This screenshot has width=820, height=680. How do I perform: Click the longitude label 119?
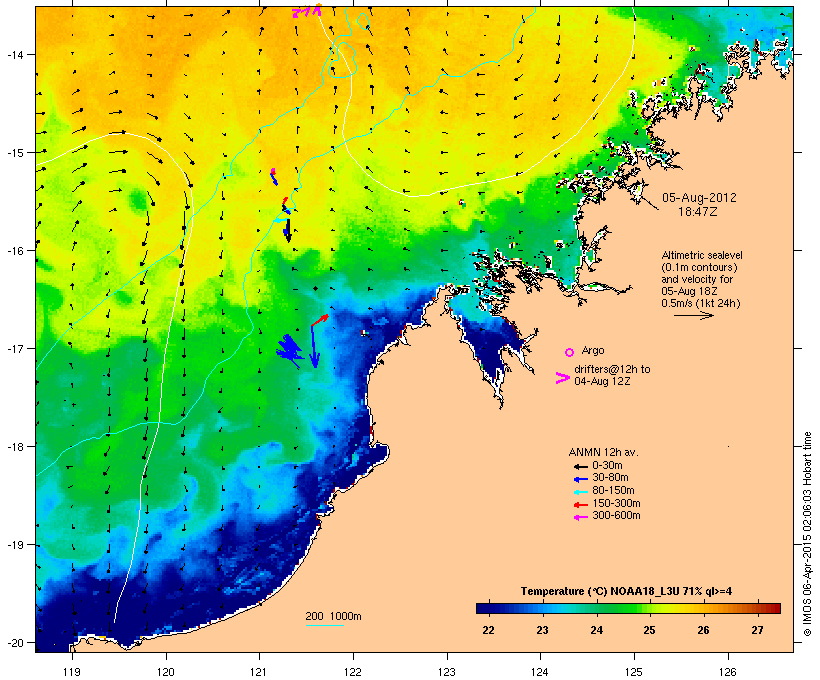pyautogui.click(x=72, y=672)
